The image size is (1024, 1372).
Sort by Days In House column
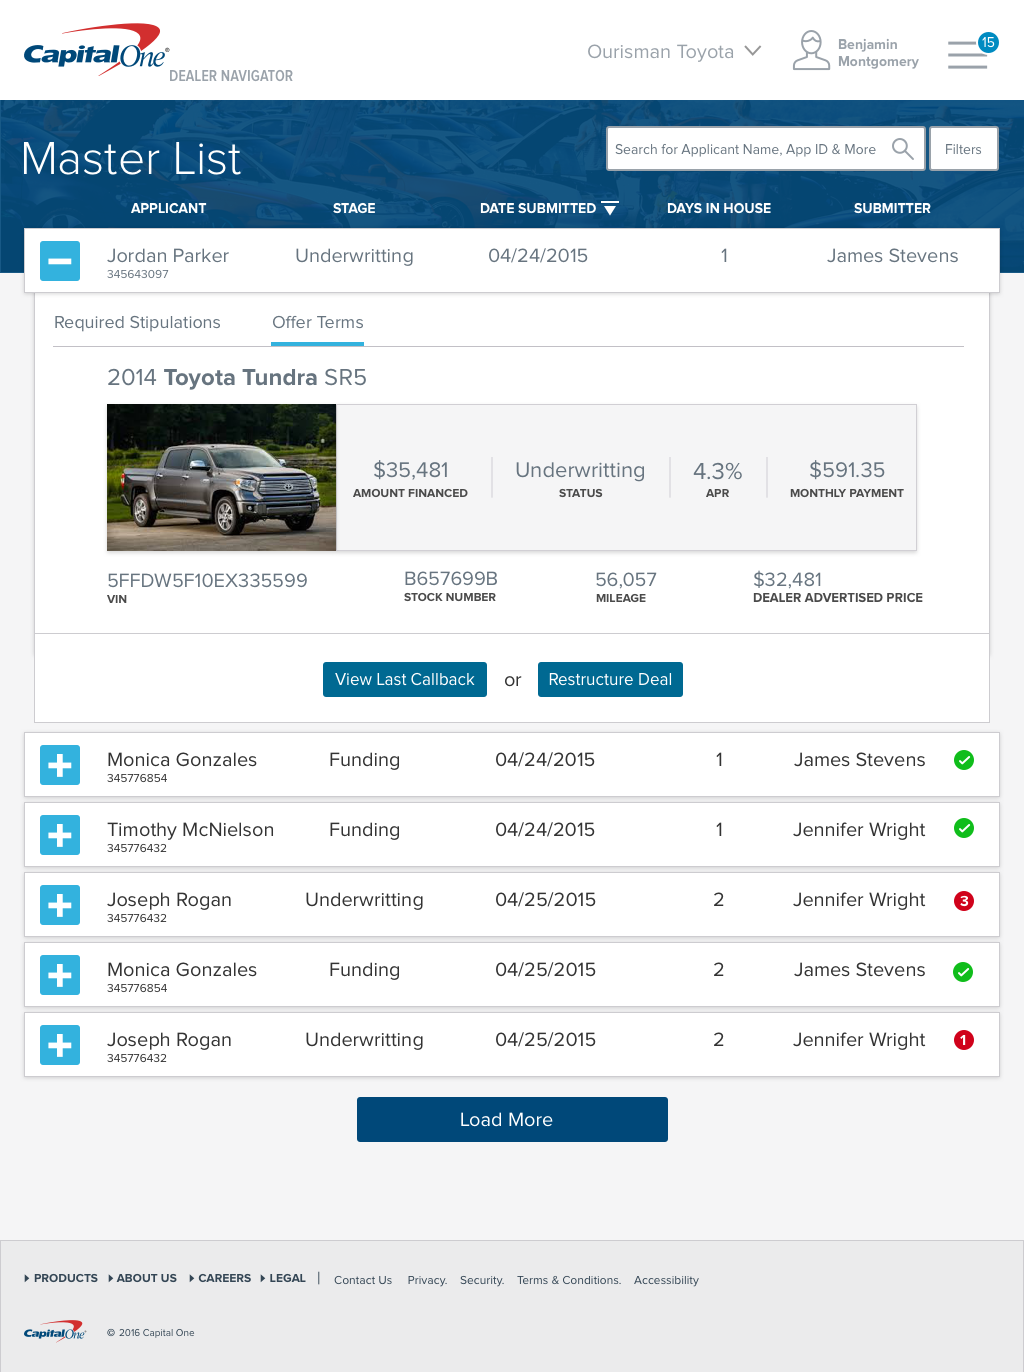(x=719, y=208)
